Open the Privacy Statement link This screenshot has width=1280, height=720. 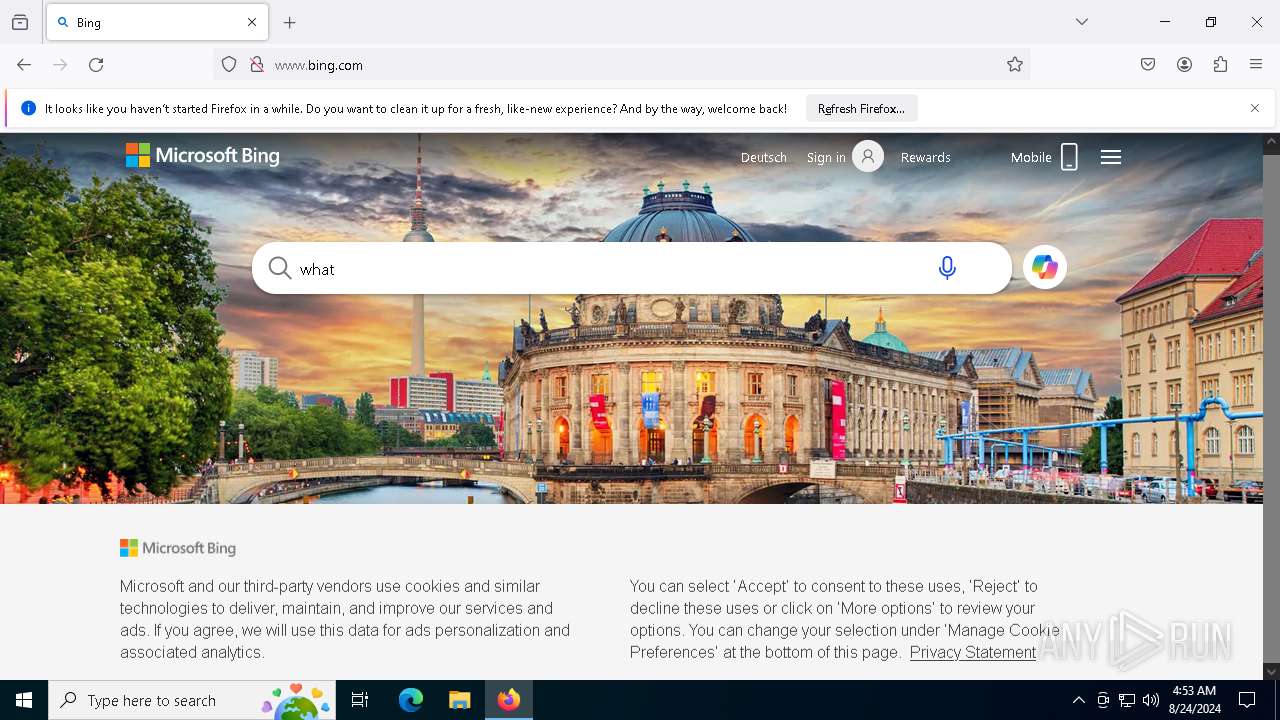tap(973, 652)
